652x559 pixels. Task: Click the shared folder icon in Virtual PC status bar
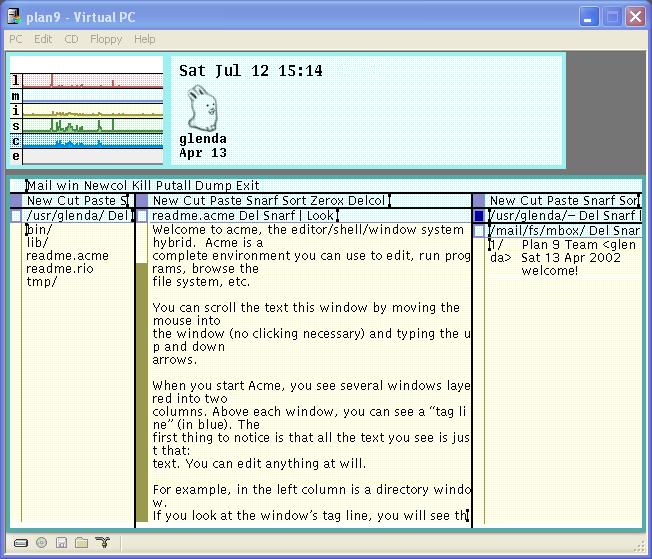[x=82, y=542]
